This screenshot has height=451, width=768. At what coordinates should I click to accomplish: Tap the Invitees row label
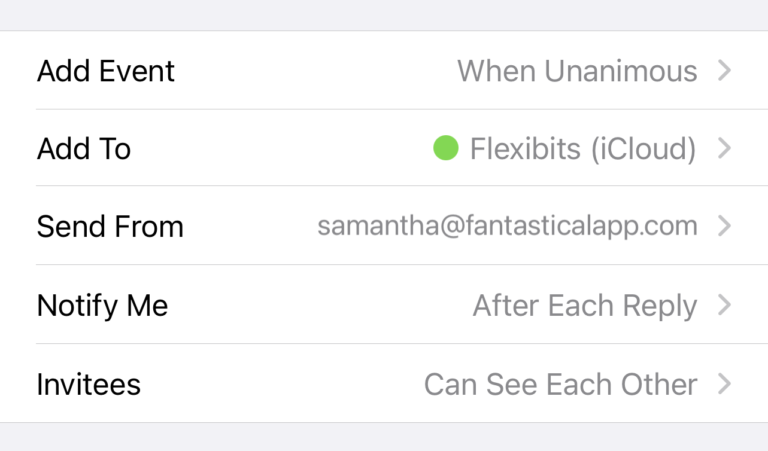point(88,384)
